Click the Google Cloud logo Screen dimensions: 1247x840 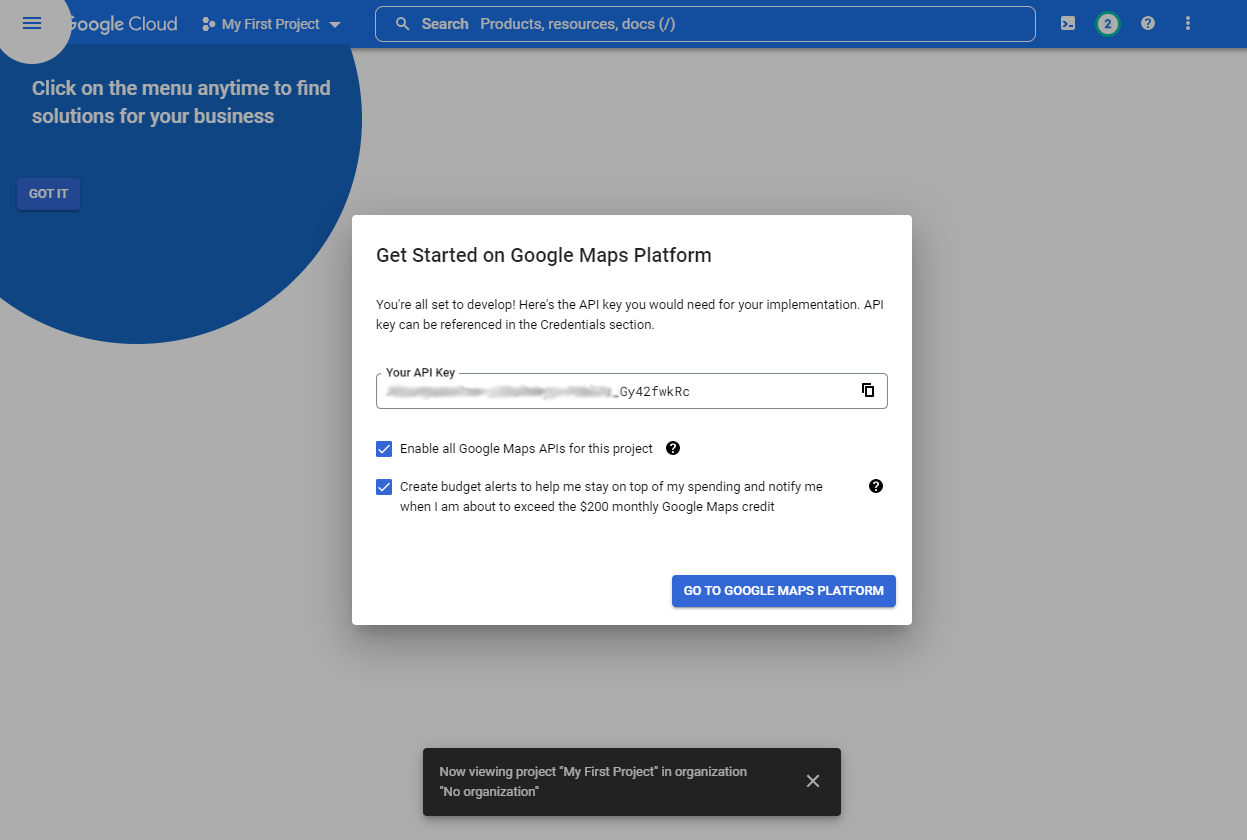tap(123, 24)
